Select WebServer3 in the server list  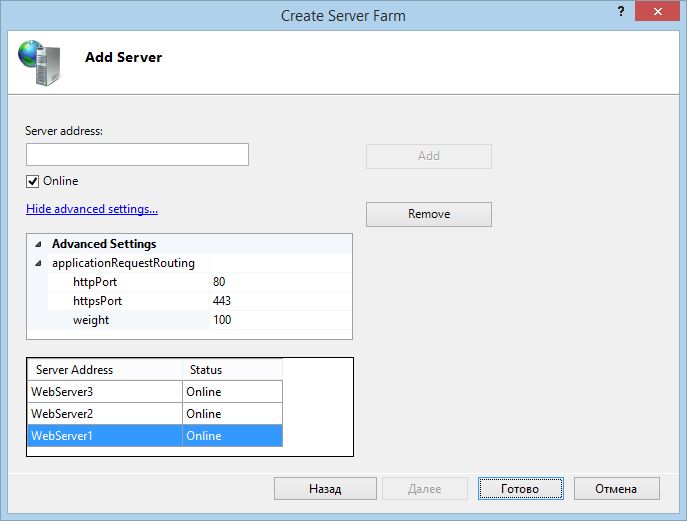(105, 392)
